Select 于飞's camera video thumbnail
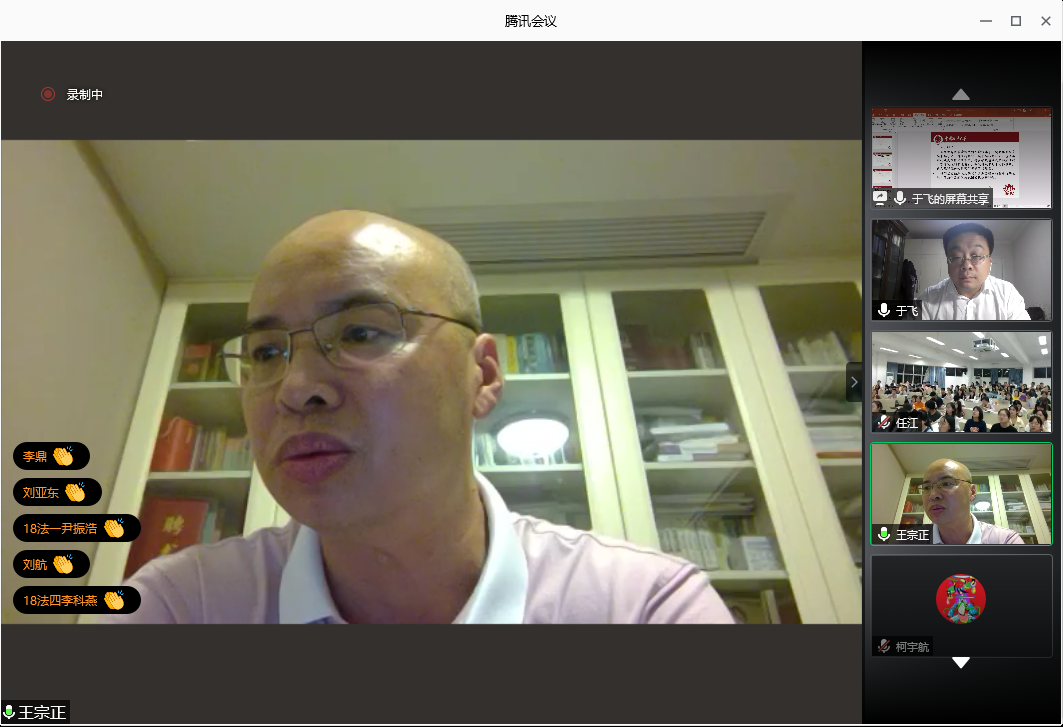1063x727 pixels. coord(961,268)
